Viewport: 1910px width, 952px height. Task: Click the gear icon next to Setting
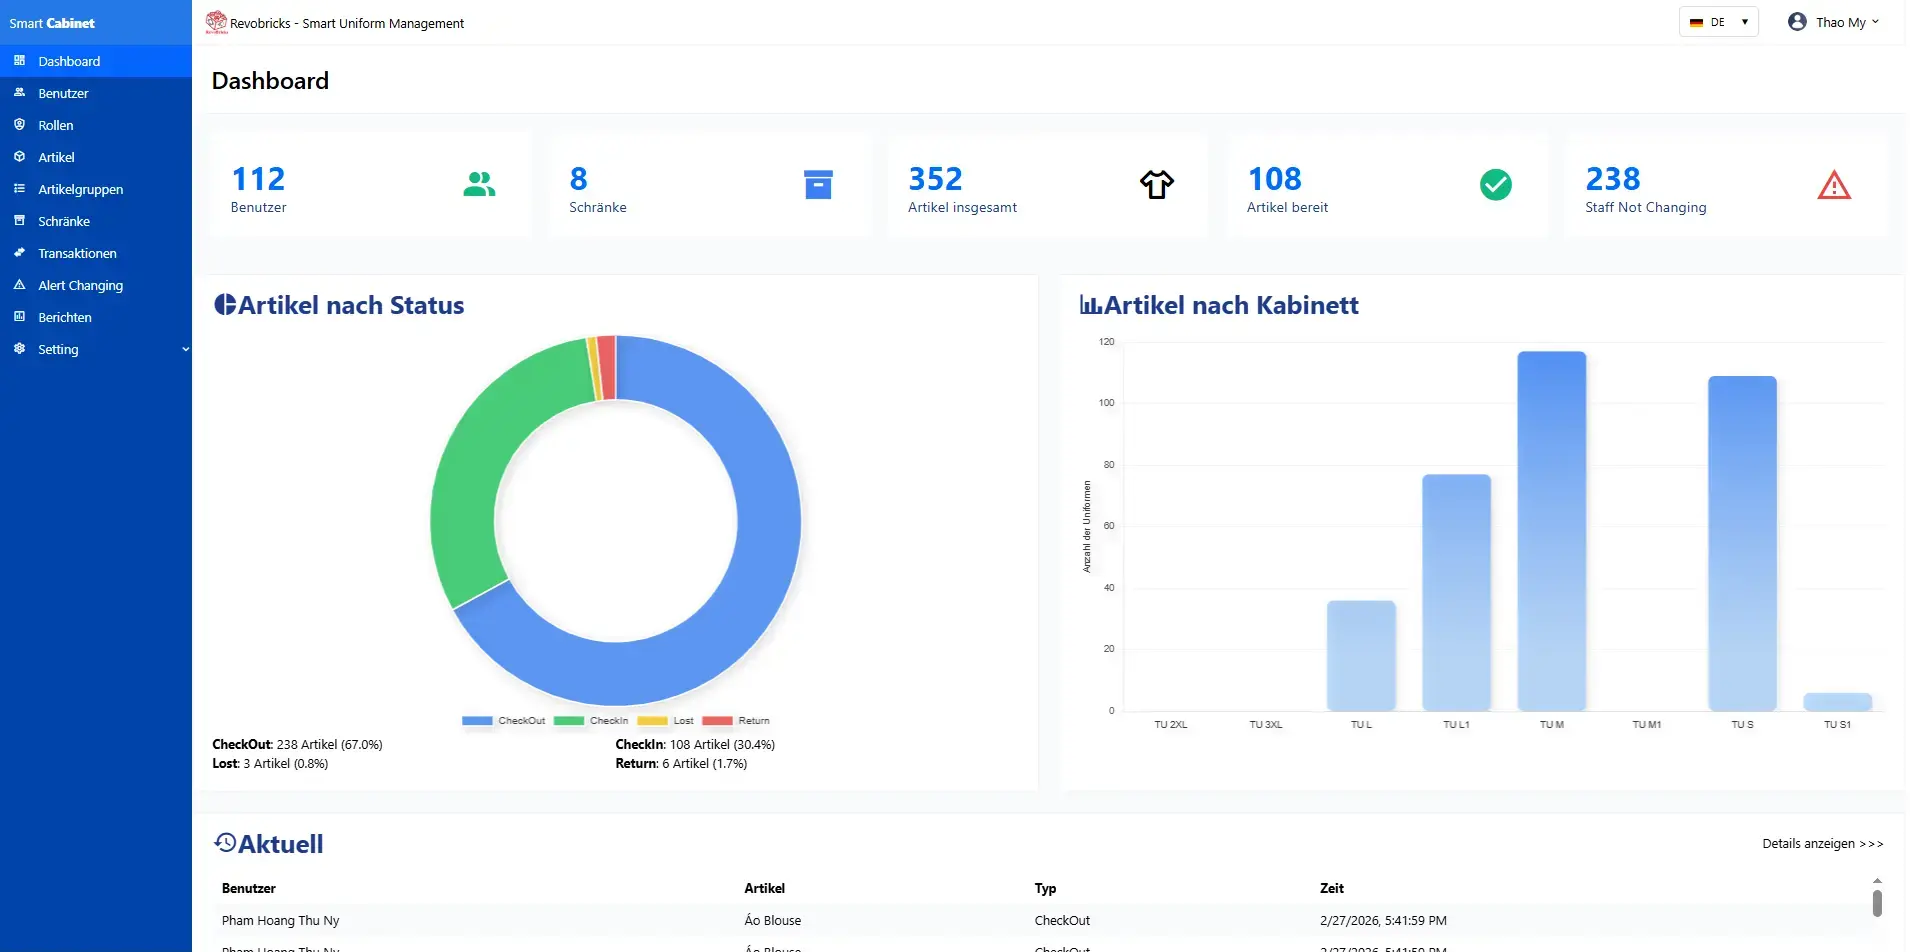point(19,349)
